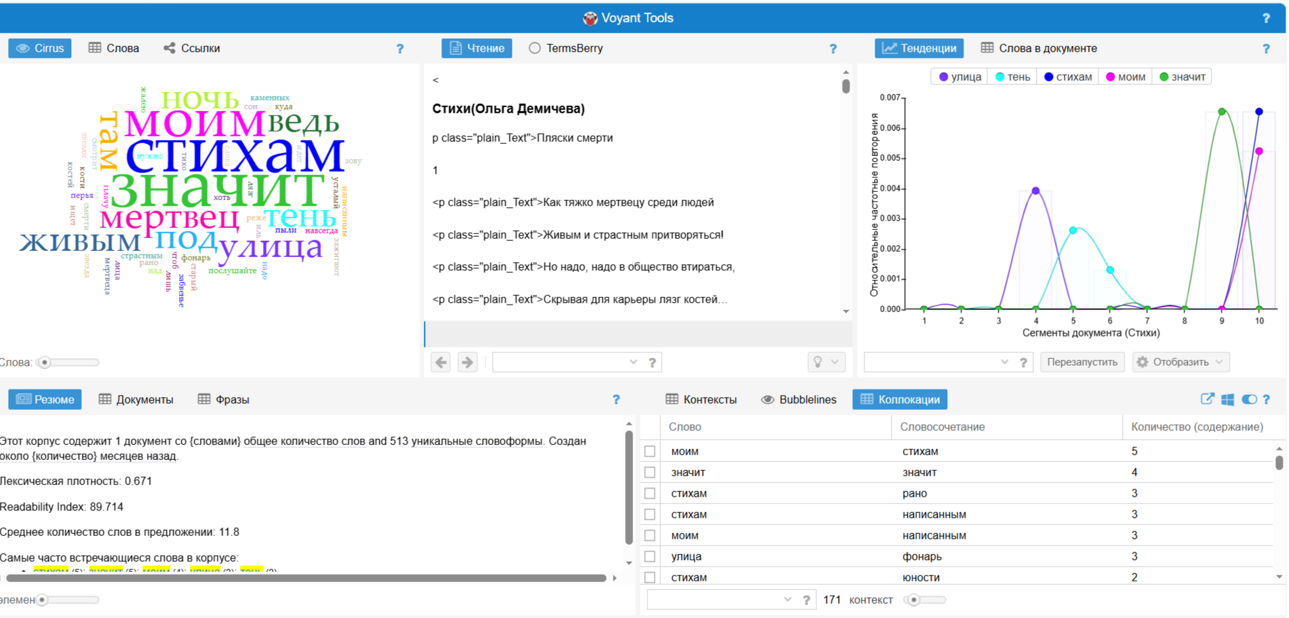Click help beside reader search field
This screenshot has height=618, width=1289.
tap(652, 362)
